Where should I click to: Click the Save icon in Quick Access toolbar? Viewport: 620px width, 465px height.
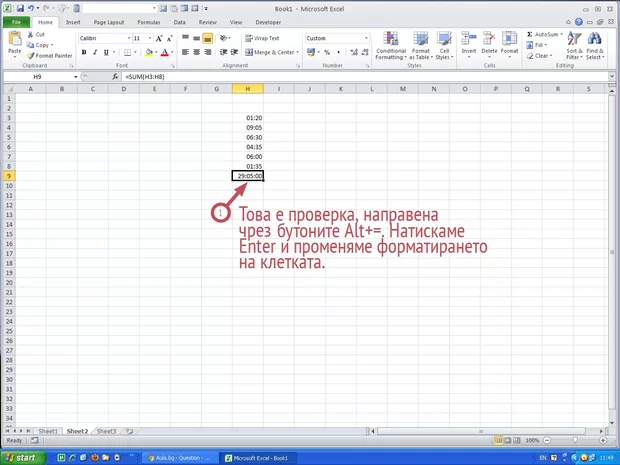coord(20,8)
